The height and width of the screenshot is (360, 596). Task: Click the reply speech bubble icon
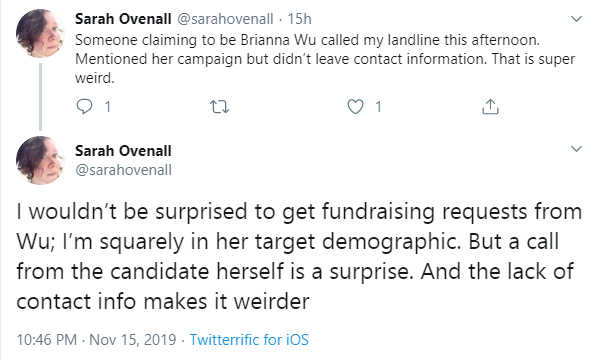(x=84, y=107)
